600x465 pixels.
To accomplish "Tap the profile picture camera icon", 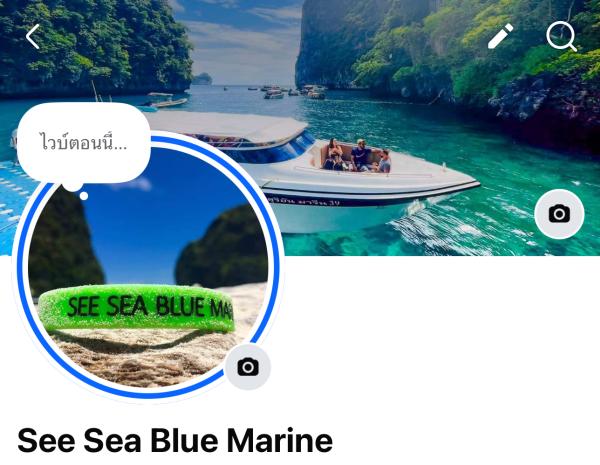I will click(x=248, y=367).
